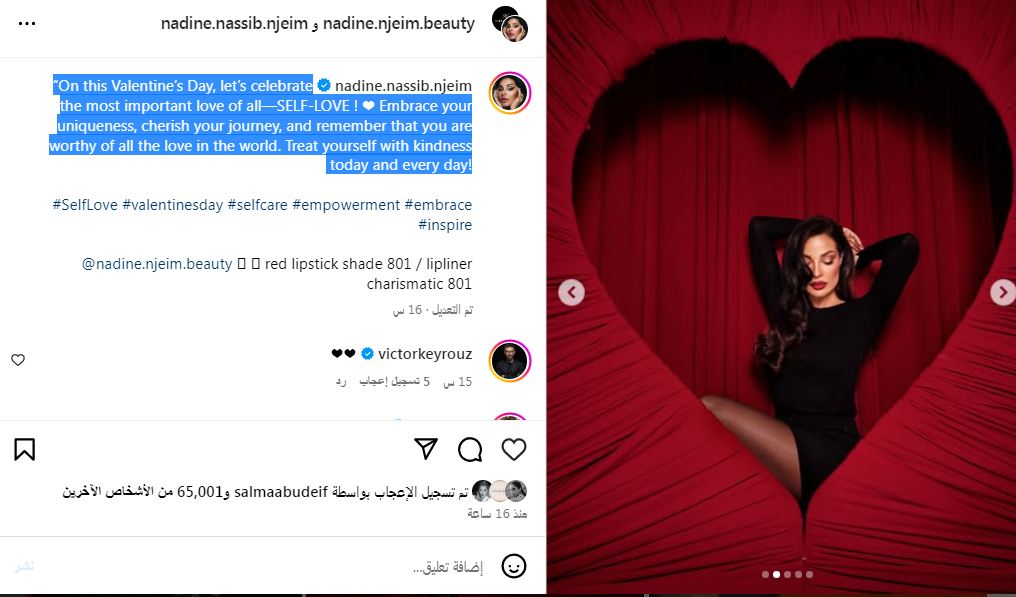Go to the previous photo arrow
Screen dimensions: 1016x597
[571, 292]
